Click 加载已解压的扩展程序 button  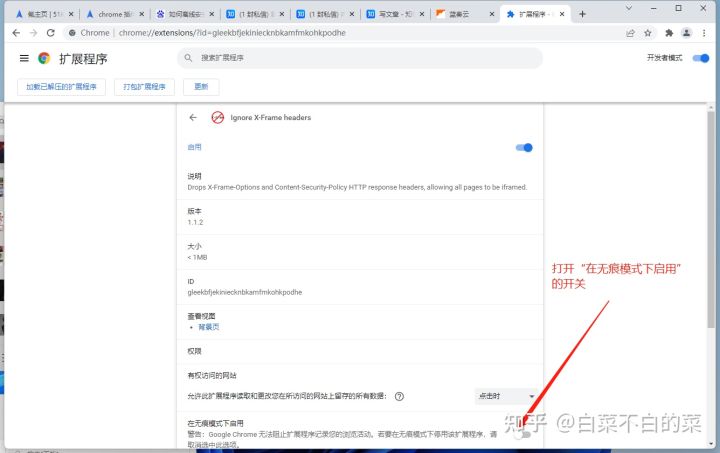[x=62, y=87]
